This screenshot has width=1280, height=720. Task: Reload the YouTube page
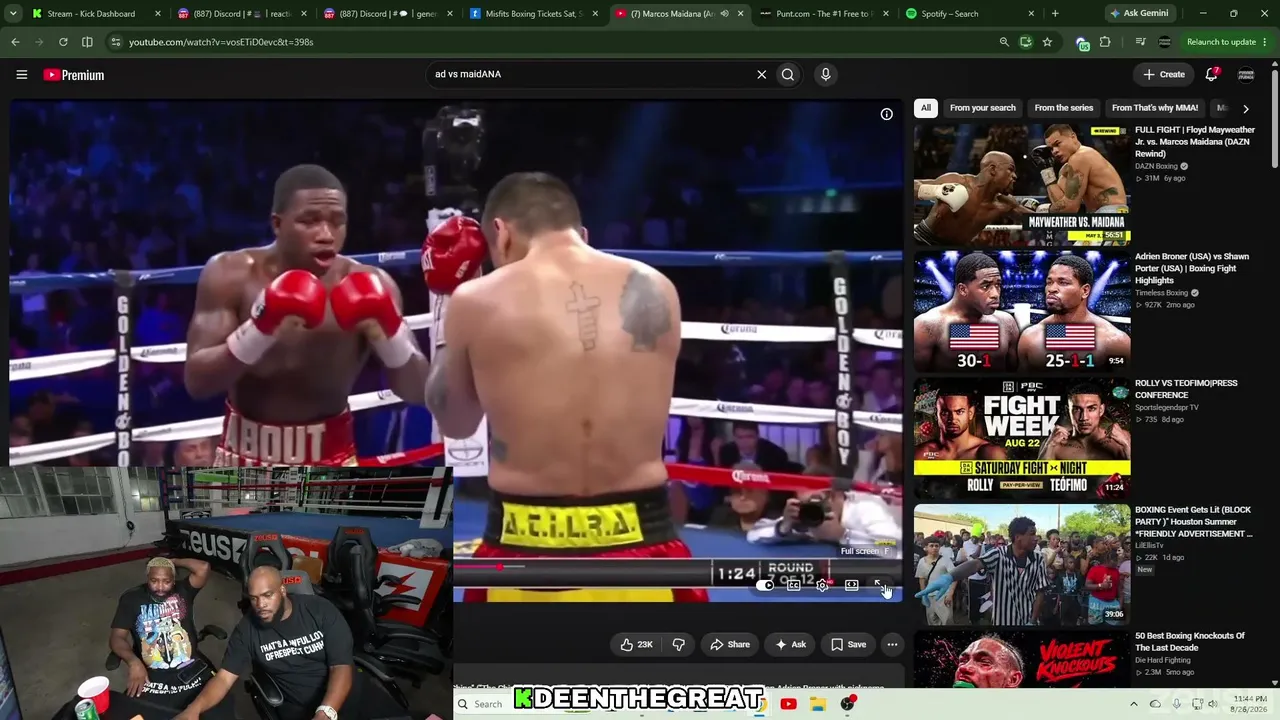pos(63,42)
